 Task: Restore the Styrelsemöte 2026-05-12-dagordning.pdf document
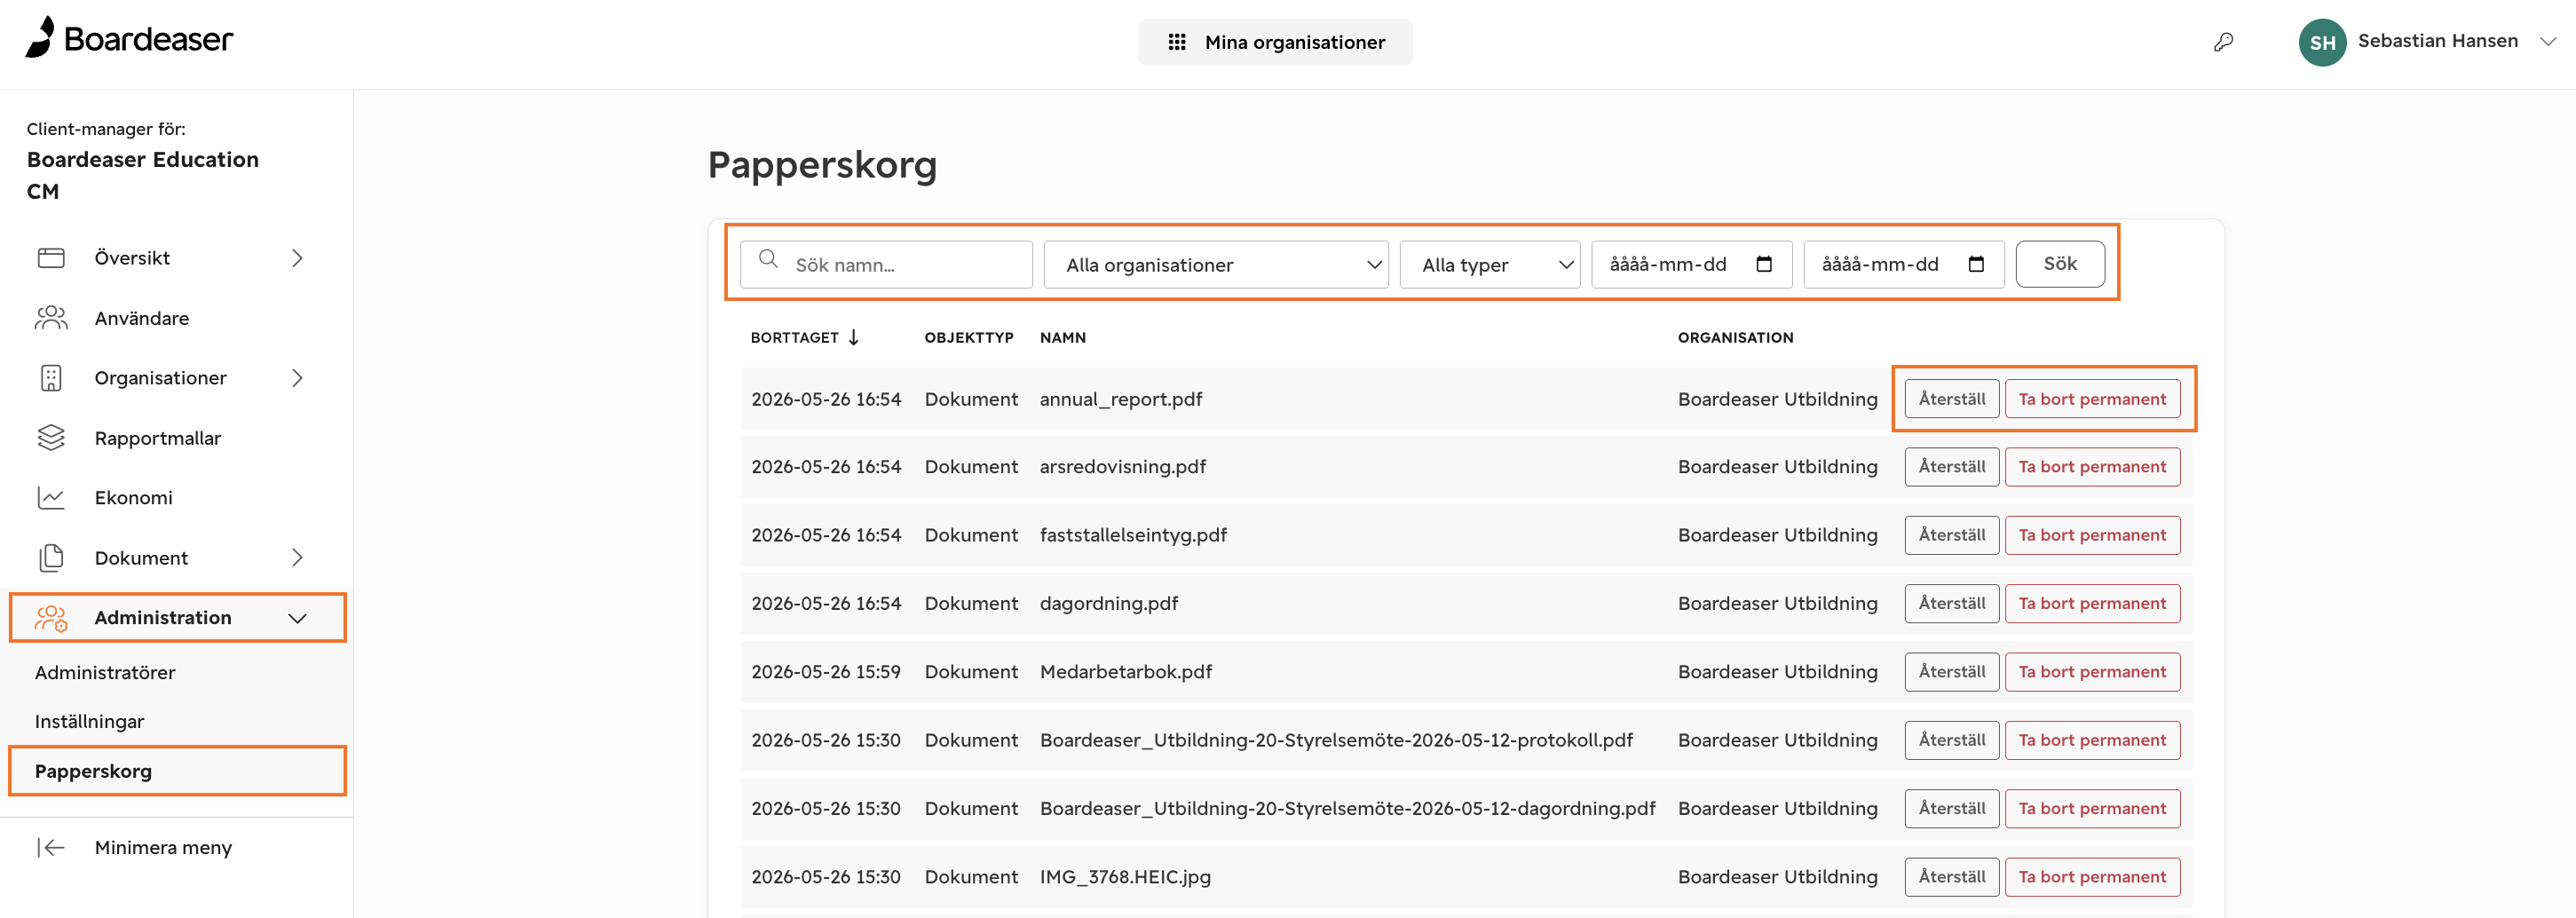(1952, 809)
